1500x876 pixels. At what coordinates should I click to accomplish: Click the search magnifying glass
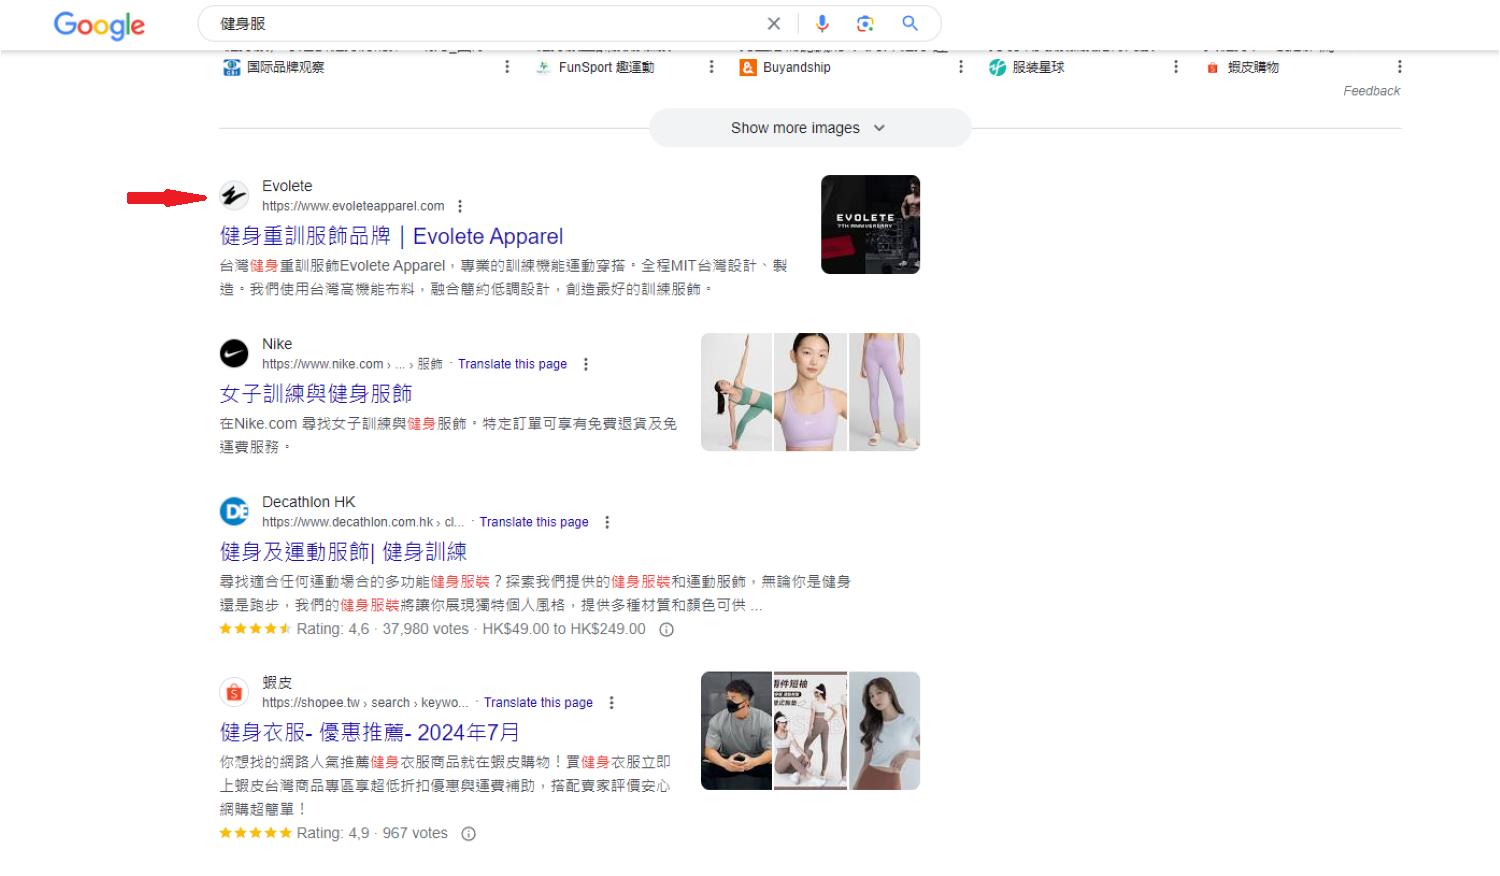(909, 22)
